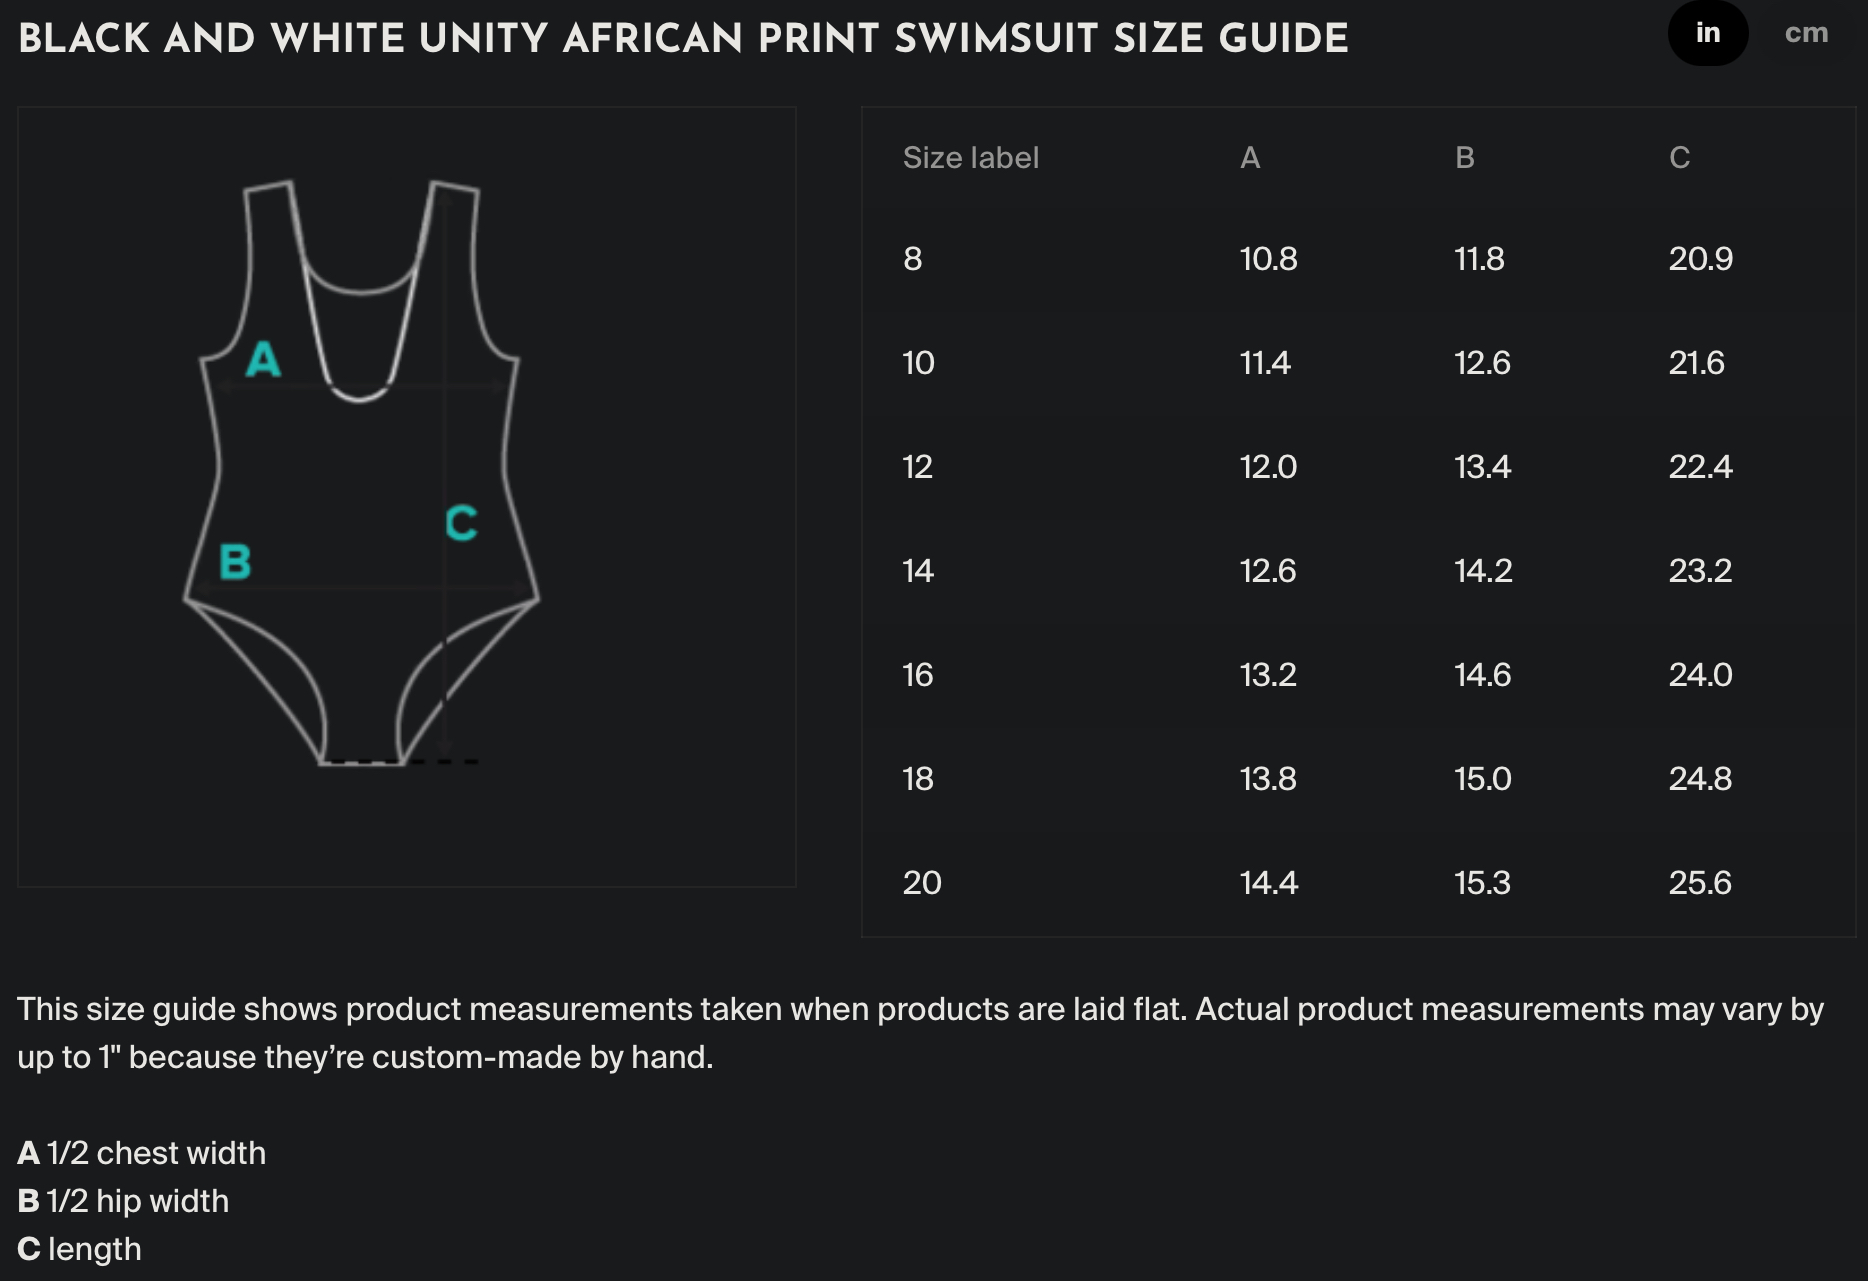
Task: Click the 20.9 length value
Action: pos(1700,259)
